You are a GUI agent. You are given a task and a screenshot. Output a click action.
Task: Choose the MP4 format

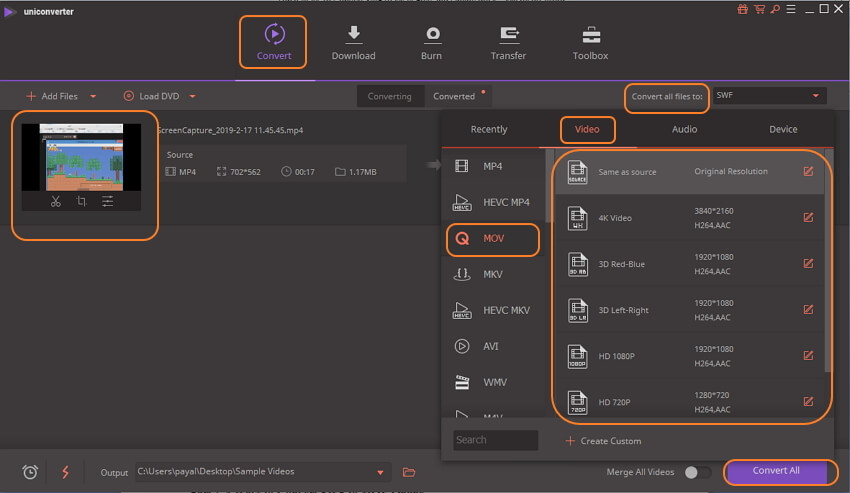(493, 166)
